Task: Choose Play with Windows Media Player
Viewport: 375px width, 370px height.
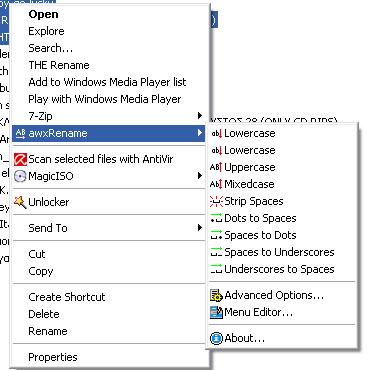Action: tap(105, 99)
